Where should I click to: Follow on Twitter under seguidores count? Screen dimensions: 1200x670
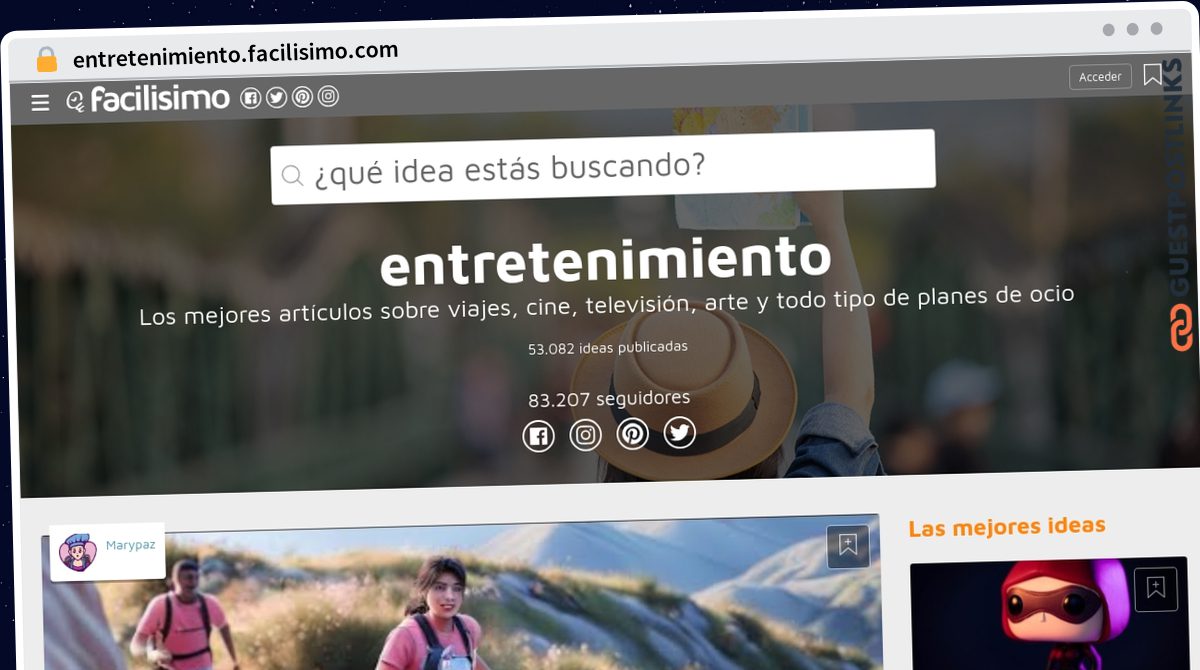tap(680, 433)
